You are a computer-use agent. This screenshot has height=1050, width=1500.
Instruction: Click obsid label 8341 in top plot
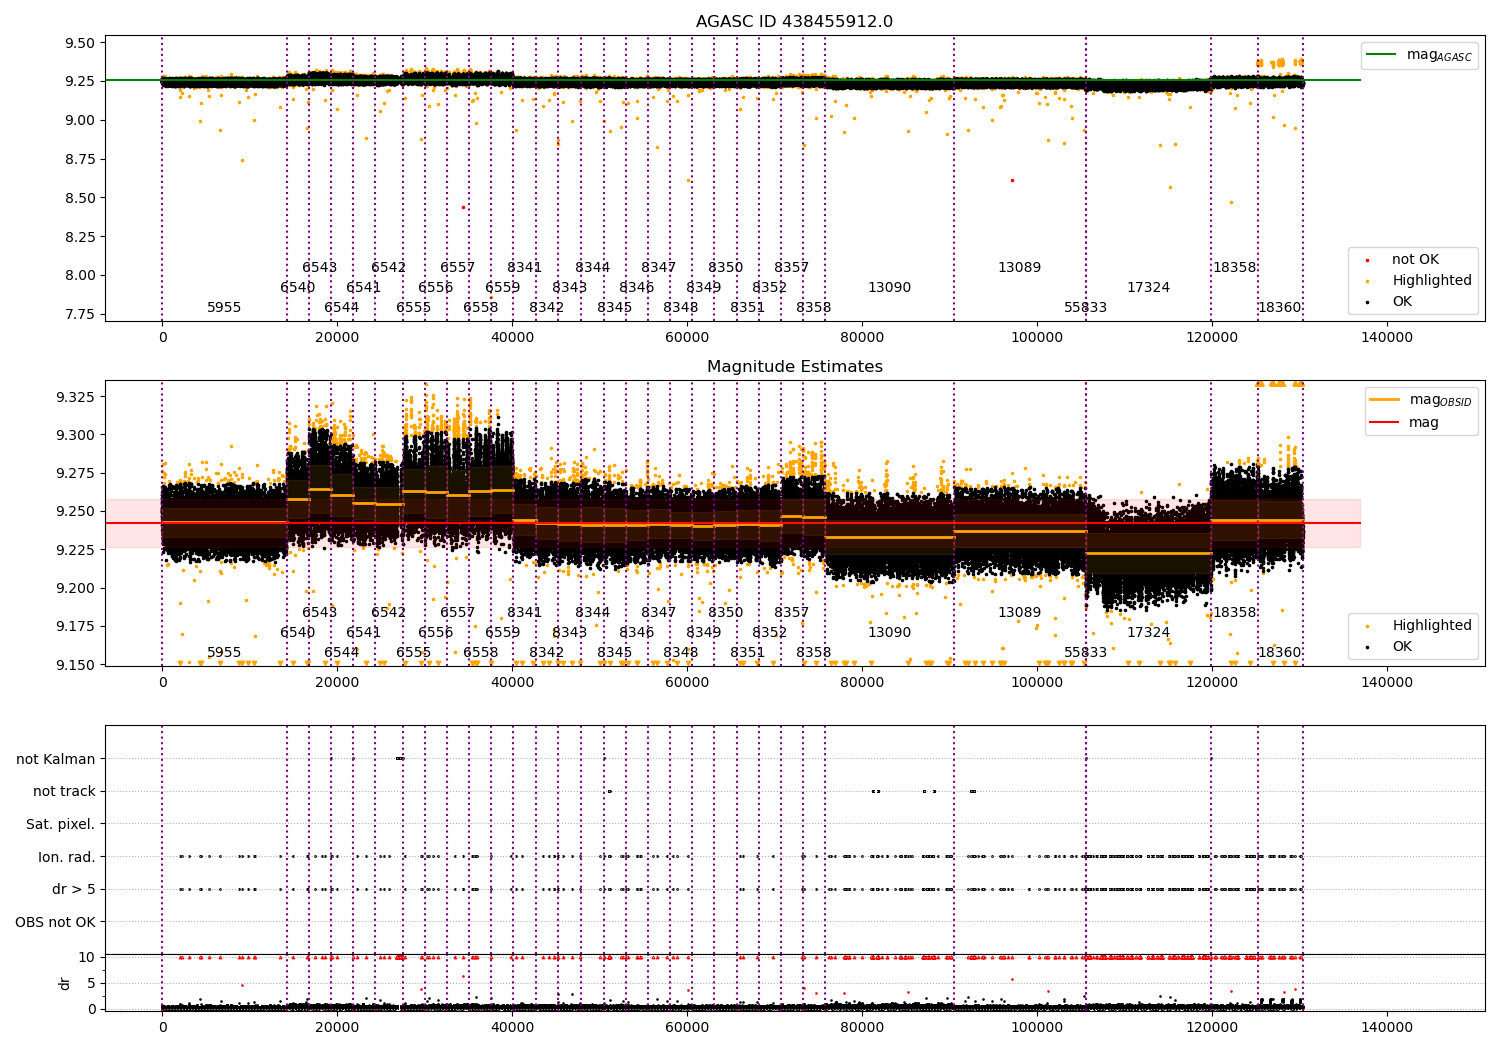(x=525, y=268)
